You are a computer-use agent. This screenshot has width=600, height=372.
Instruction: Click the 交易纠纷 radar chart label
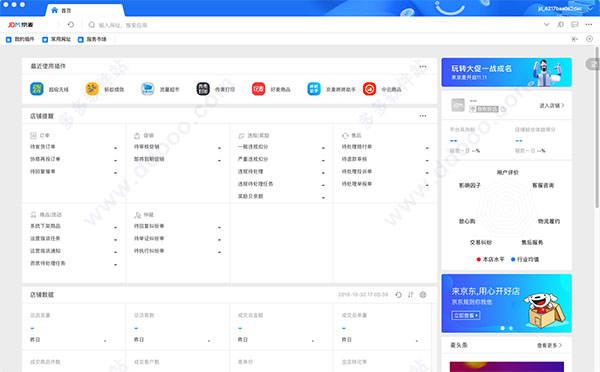[x=481, y=243]
